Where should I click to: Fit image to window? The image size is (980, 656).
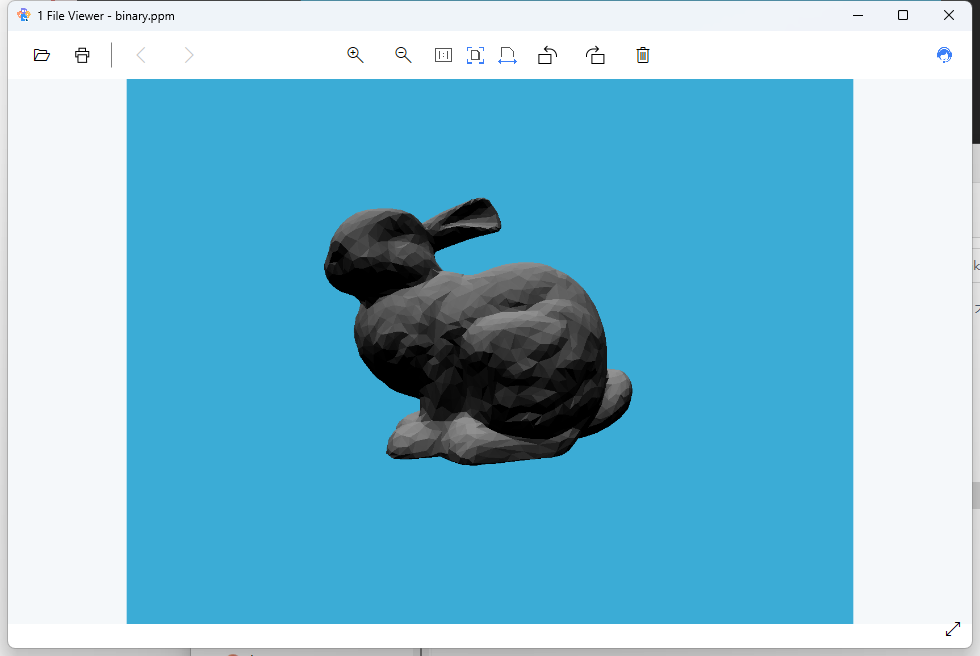click(476, 55)
